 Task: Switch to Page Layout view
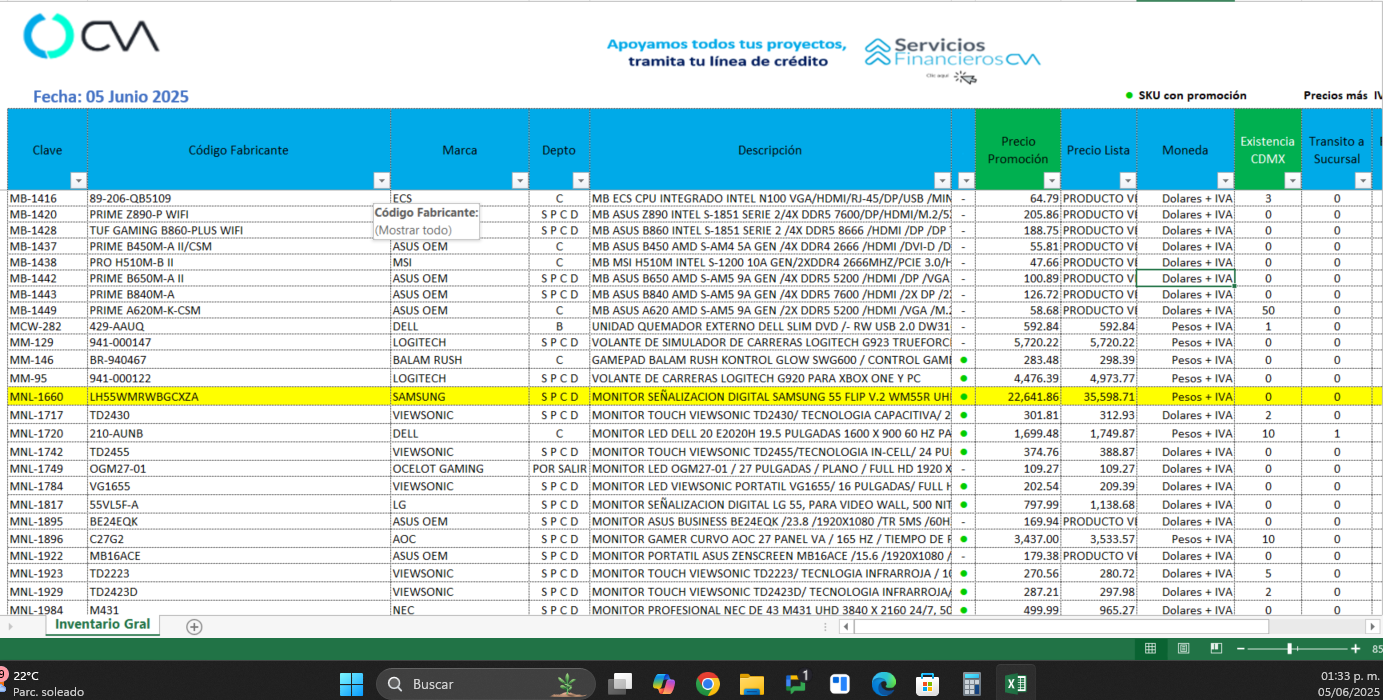pyautogui.click(x=1183, y=649)
